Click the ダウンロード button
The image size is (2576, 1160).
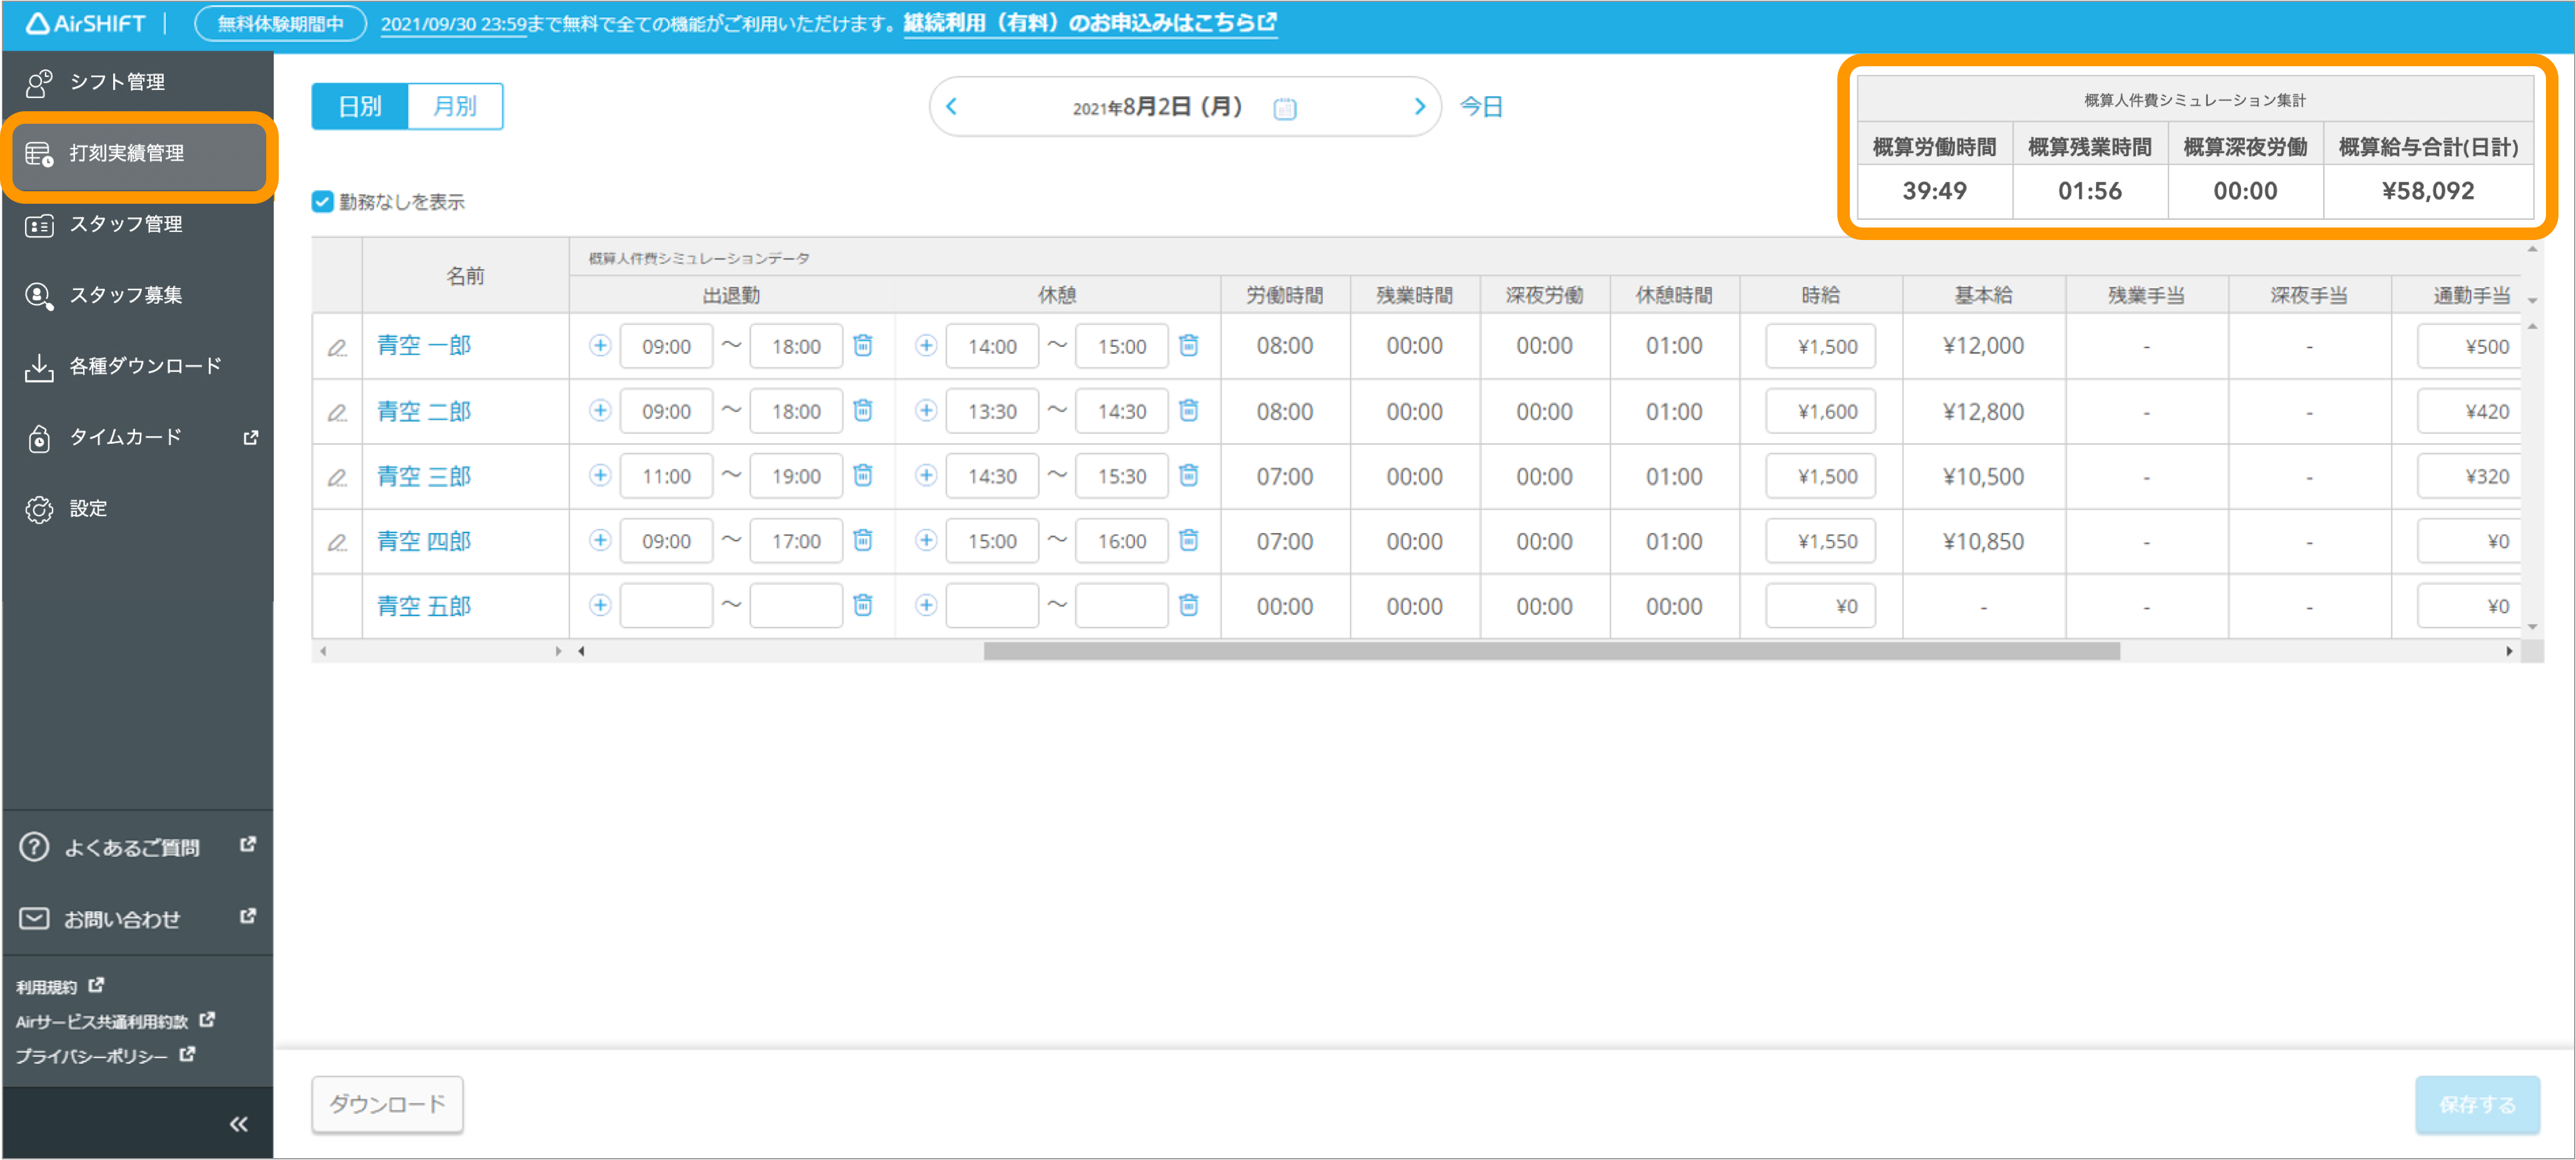[387, 1104]
